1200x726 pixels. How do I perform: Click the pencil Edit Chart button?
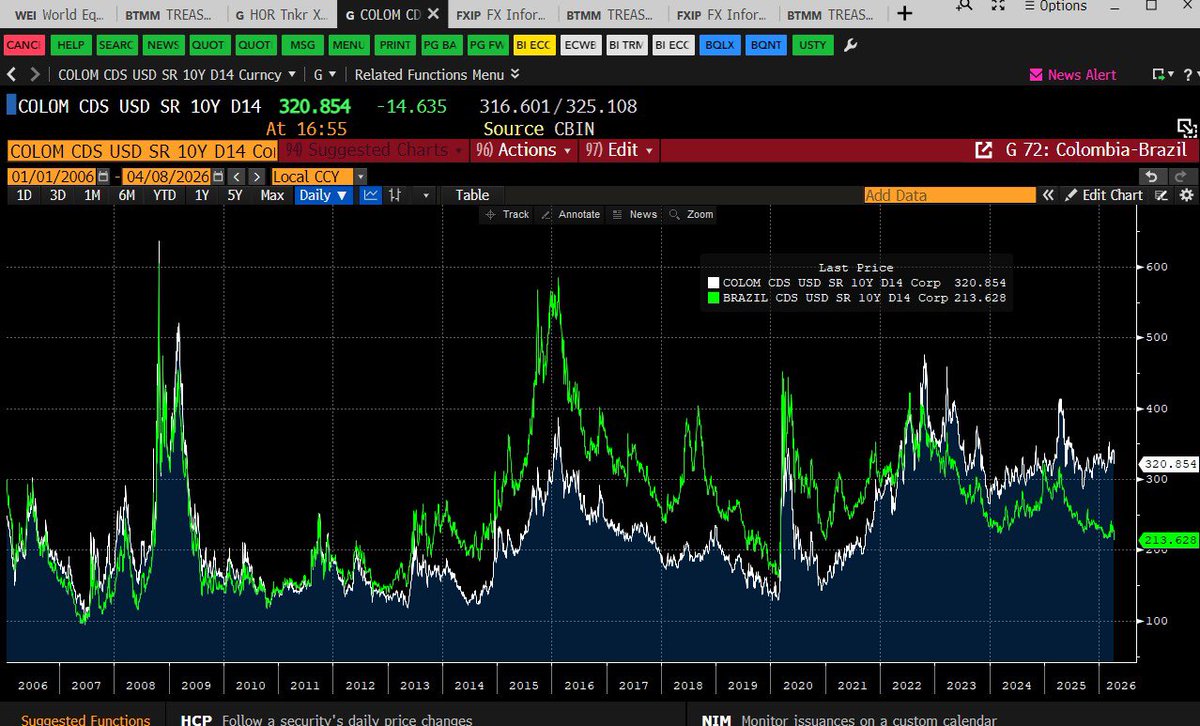coord(1104,195)
